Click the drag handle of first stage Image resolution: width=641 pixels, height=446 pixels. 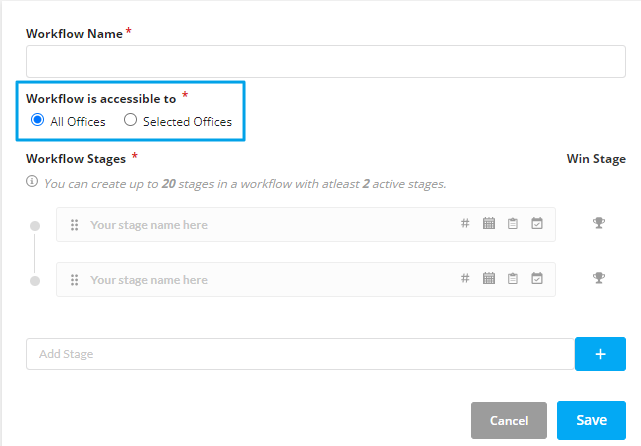74,225
